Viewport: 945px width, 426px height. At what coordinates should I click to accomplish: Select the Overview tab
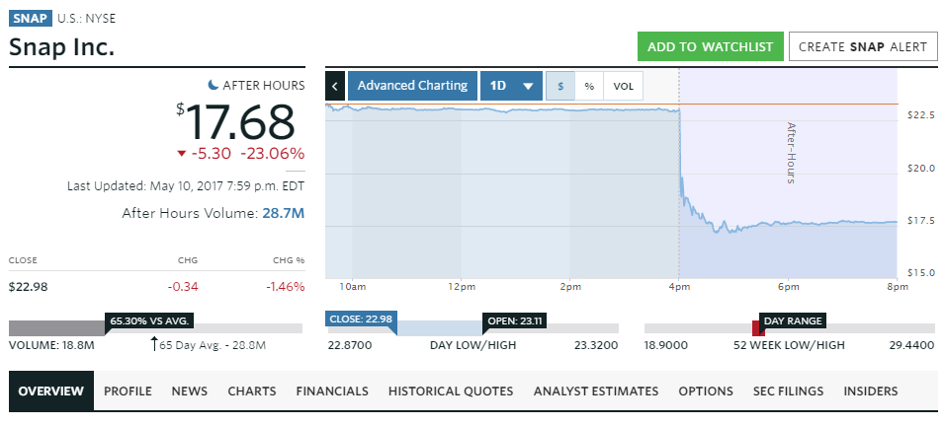(x=51, y=391)
